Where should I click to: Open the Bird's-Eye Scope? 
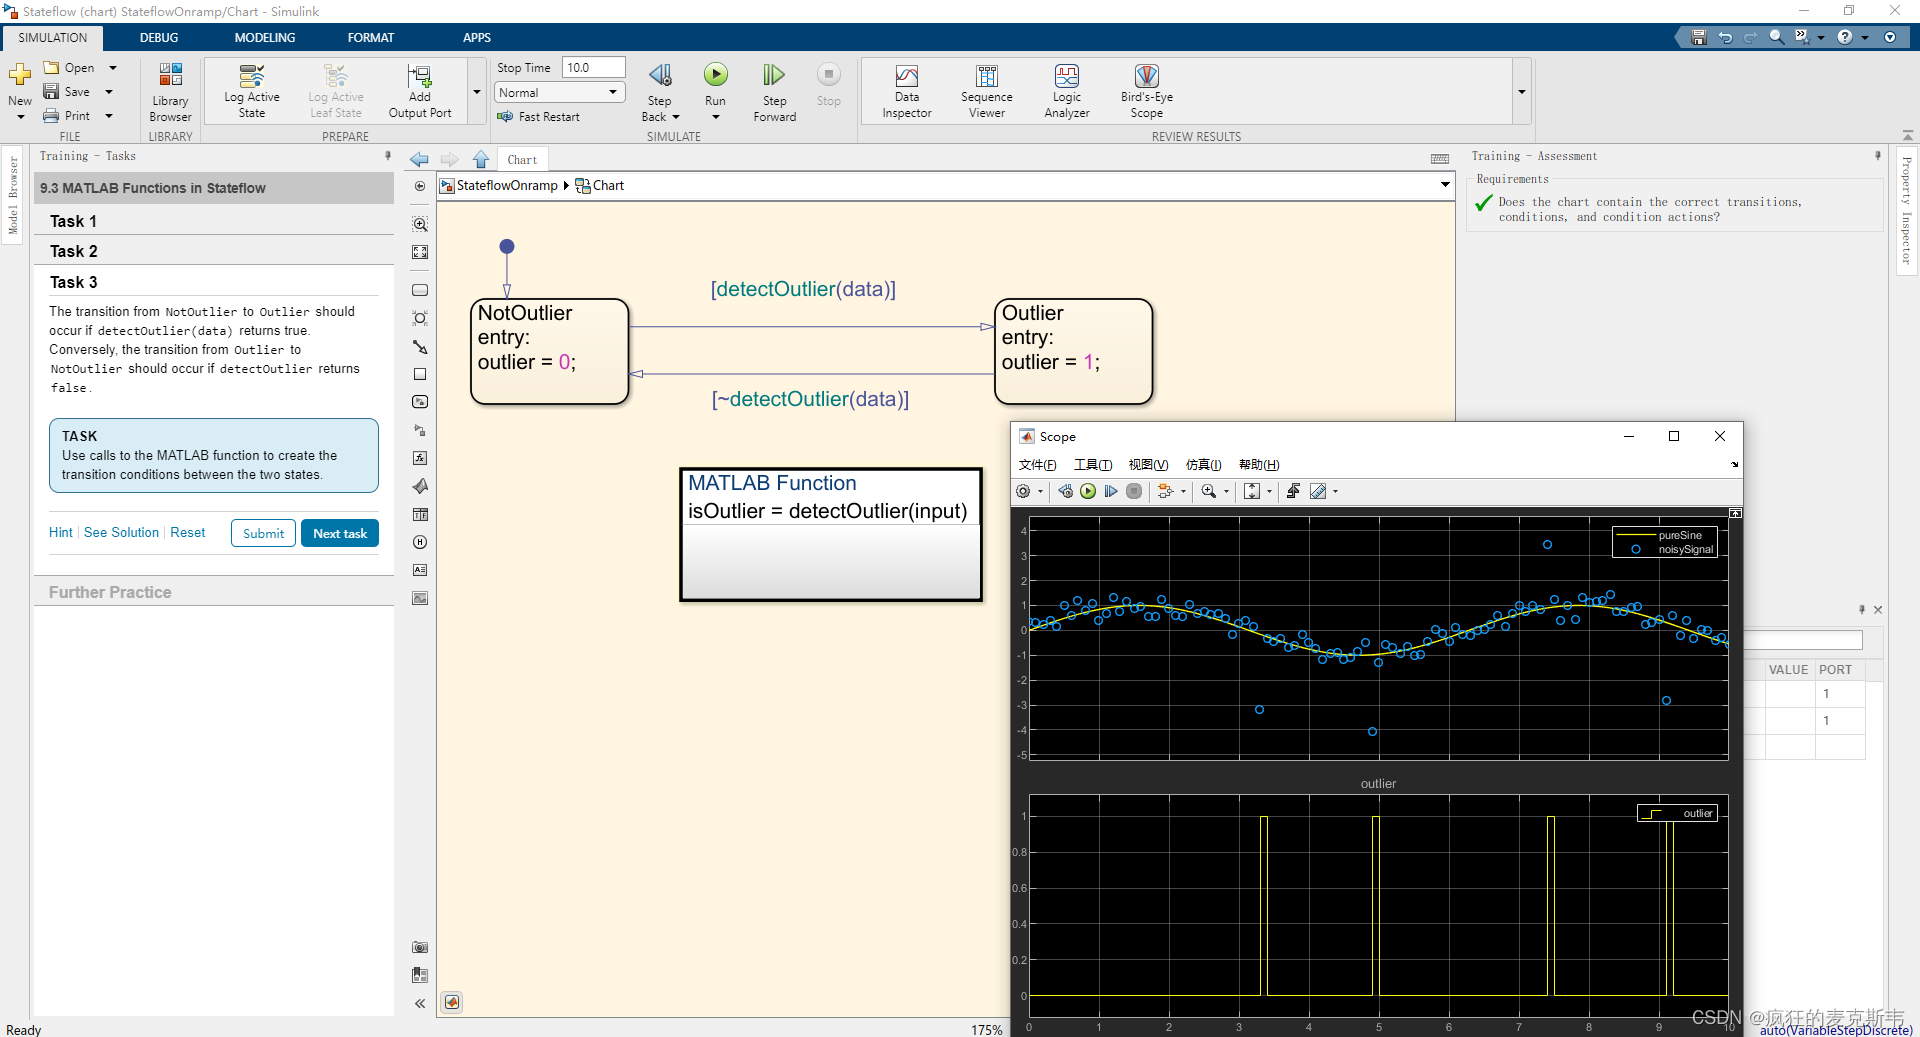pyautogui.click(x=1146, y=90)
